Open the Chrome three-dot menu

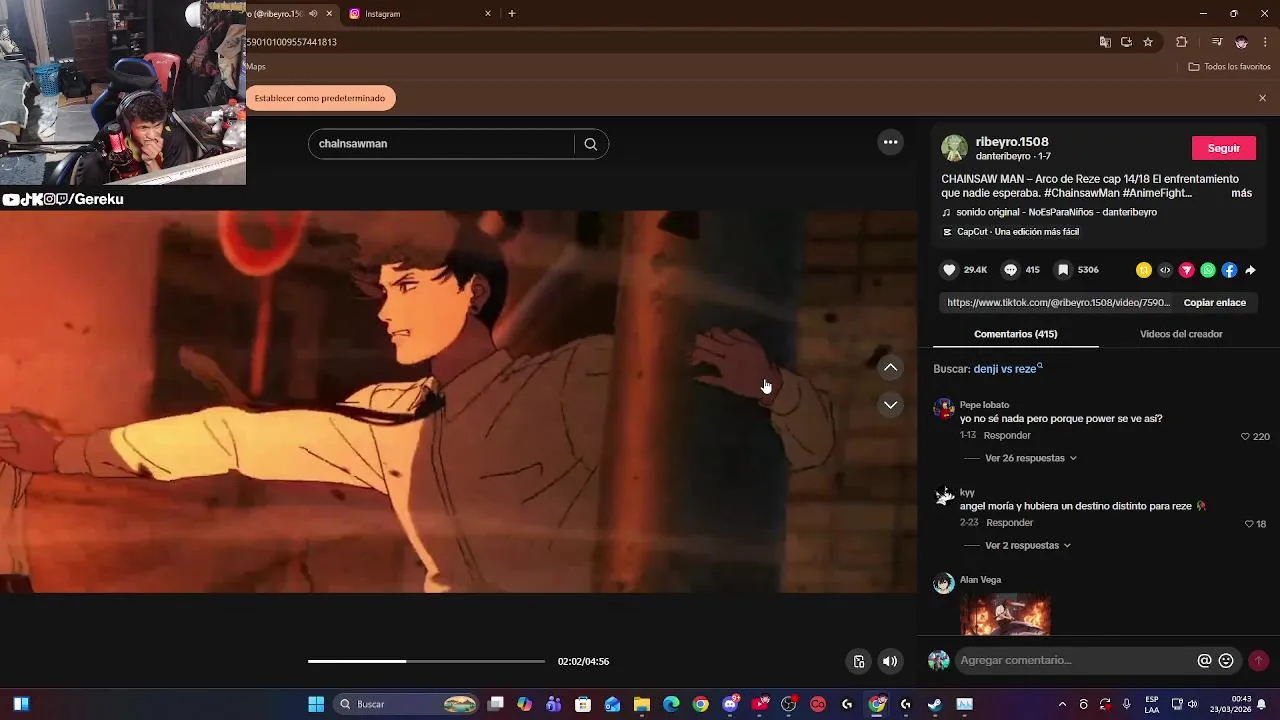pos(1266,42)
